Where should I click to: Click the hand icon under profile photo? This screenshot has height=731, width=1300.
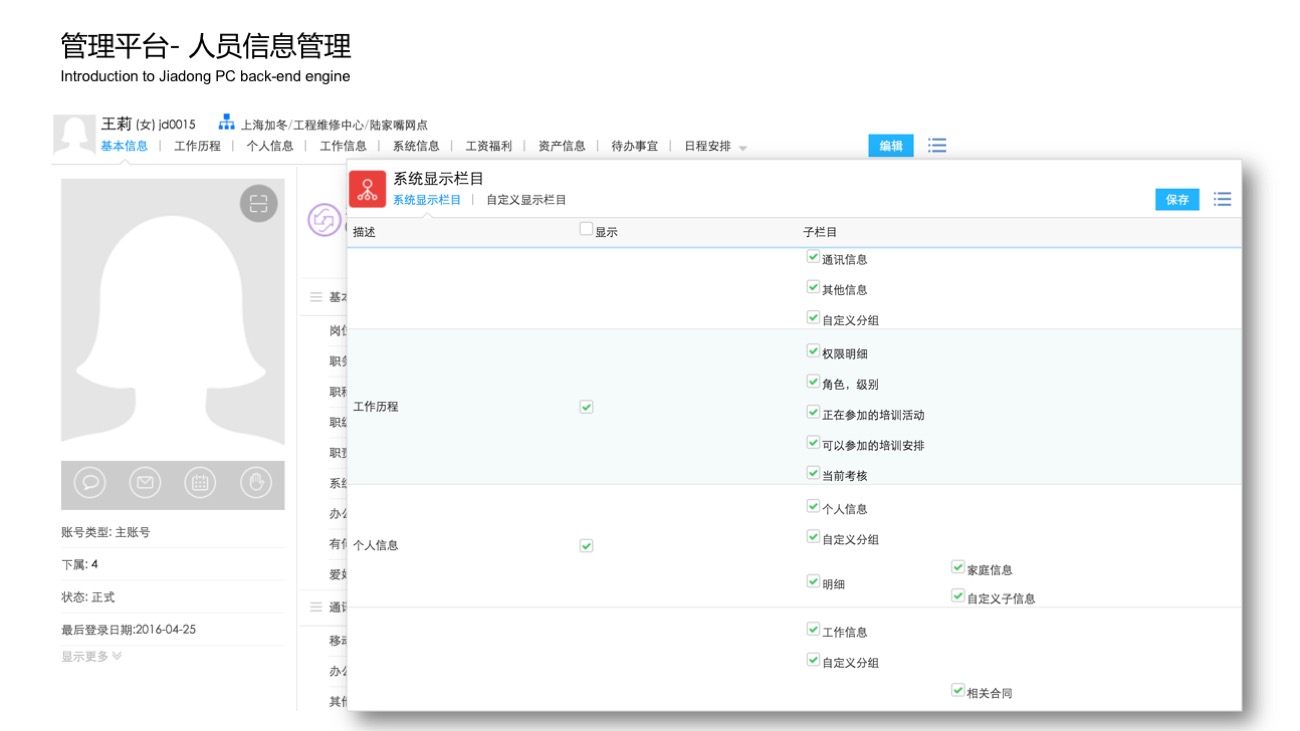256,483
